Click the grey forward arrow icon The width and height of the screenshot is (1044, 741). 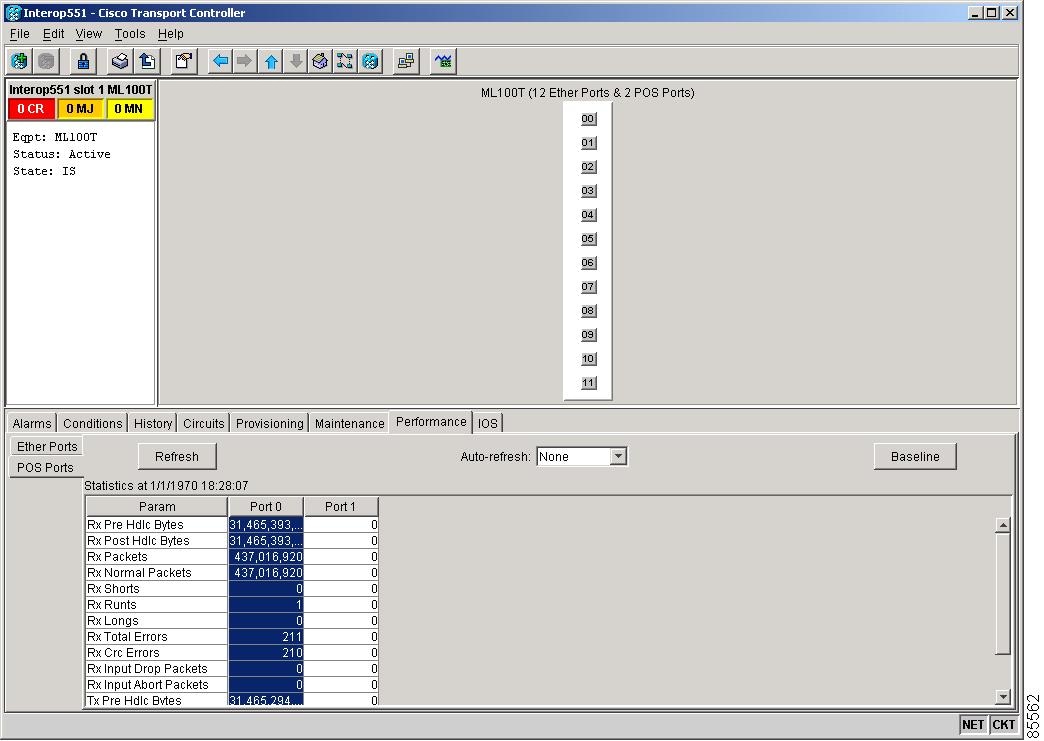(x=245, y=61)
